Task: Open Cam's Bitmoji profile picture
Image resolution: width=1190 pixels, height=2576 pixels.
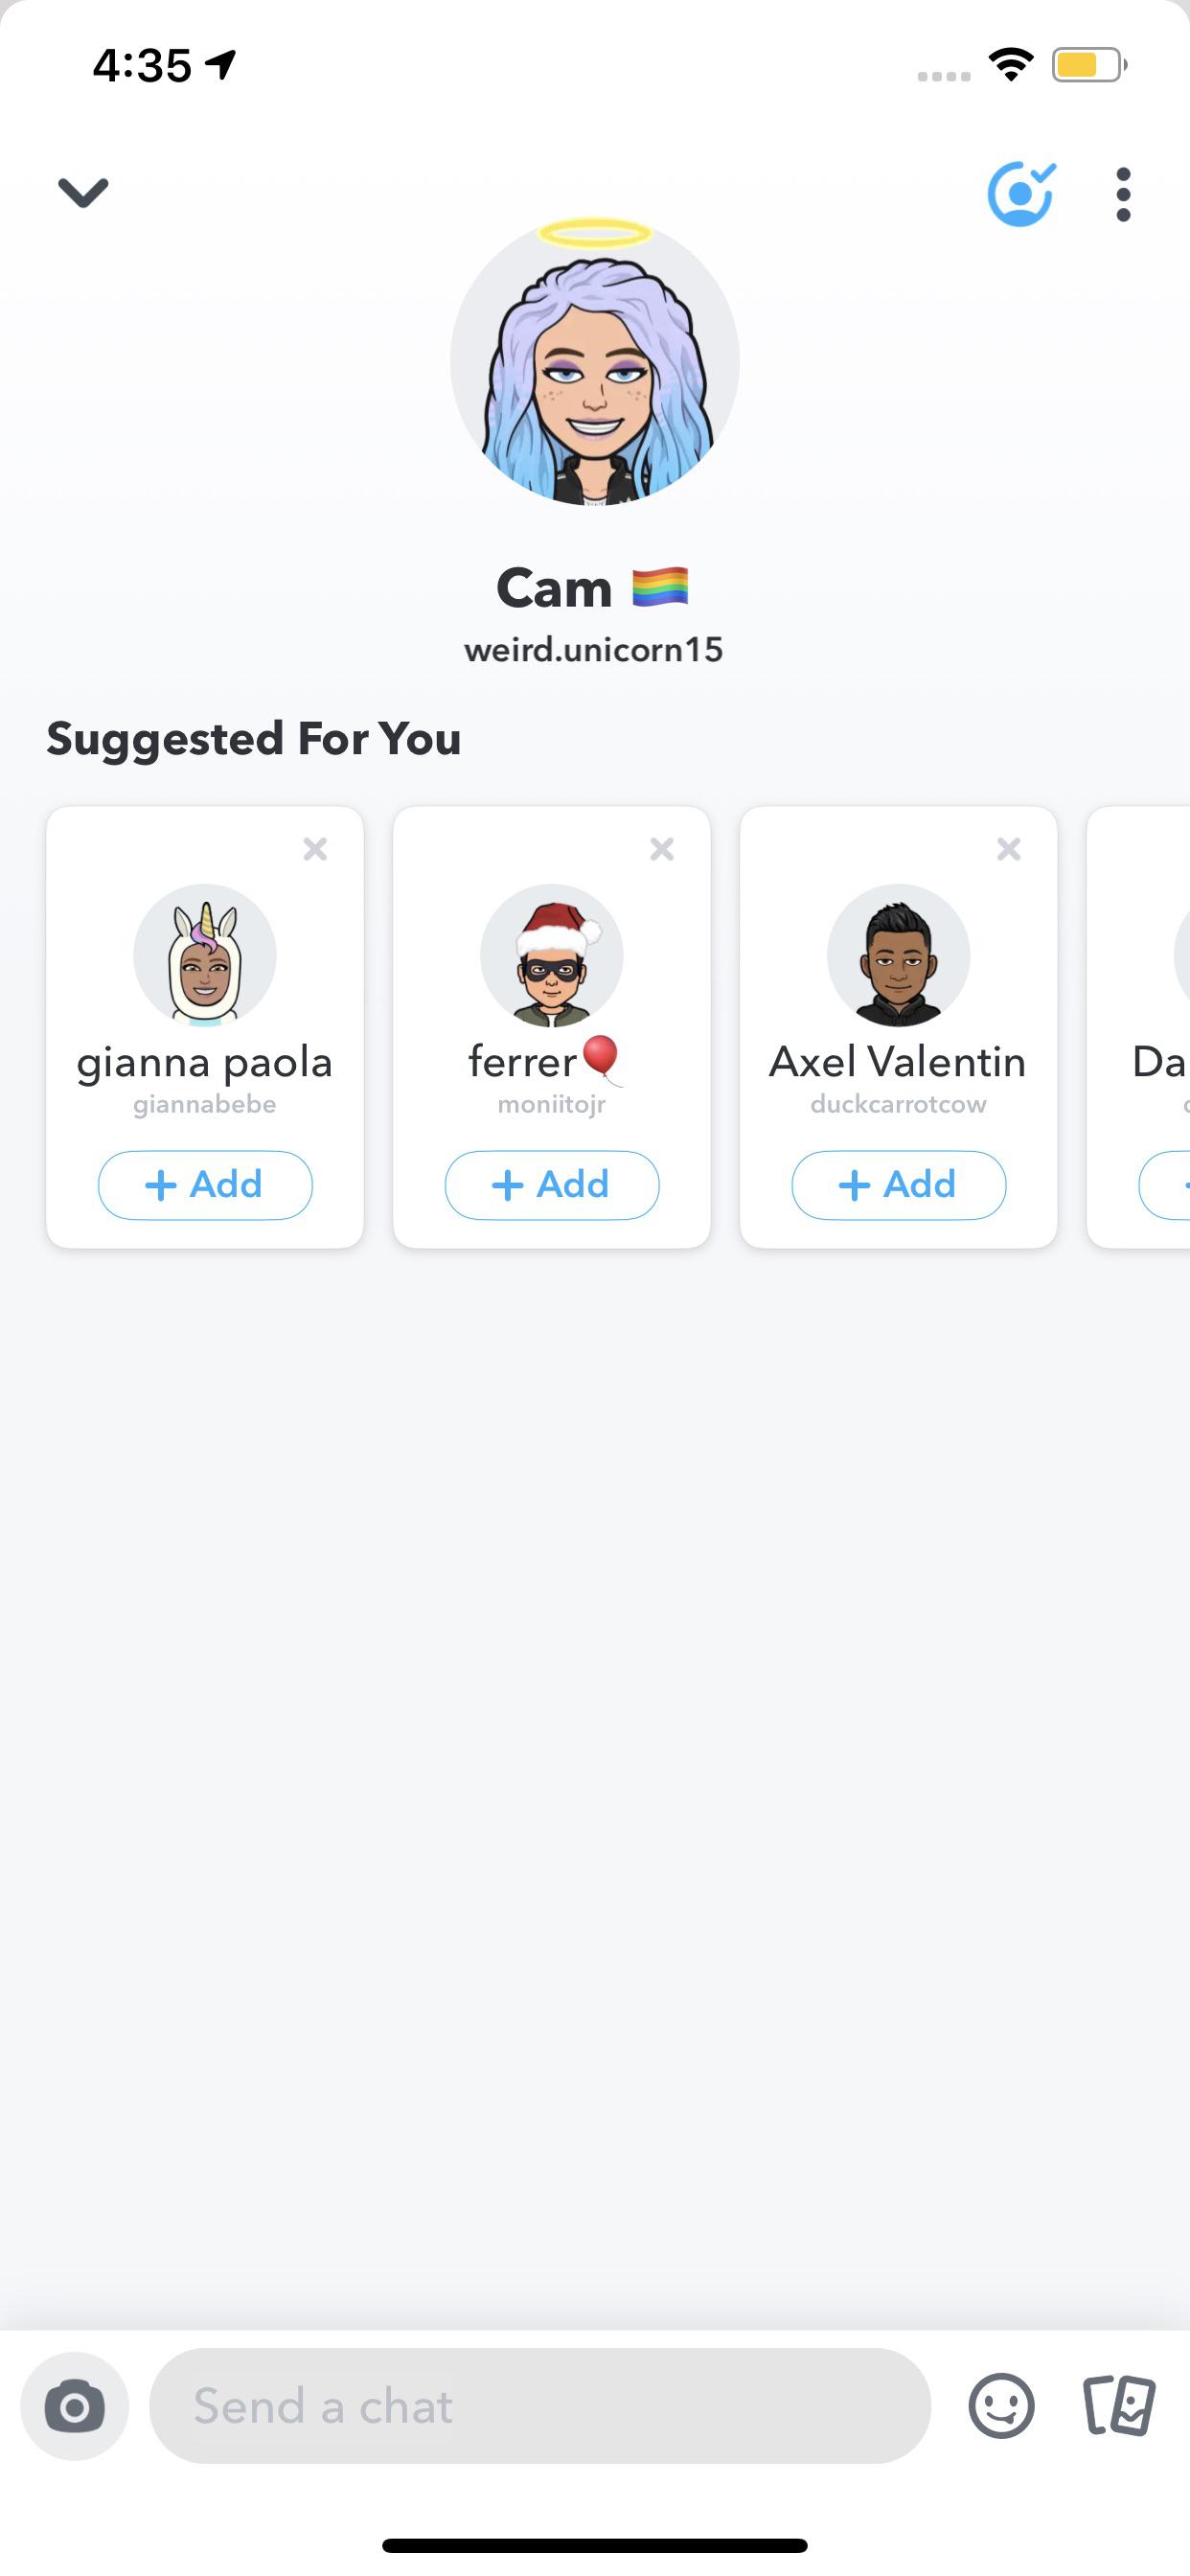Action: pos(594,362)
